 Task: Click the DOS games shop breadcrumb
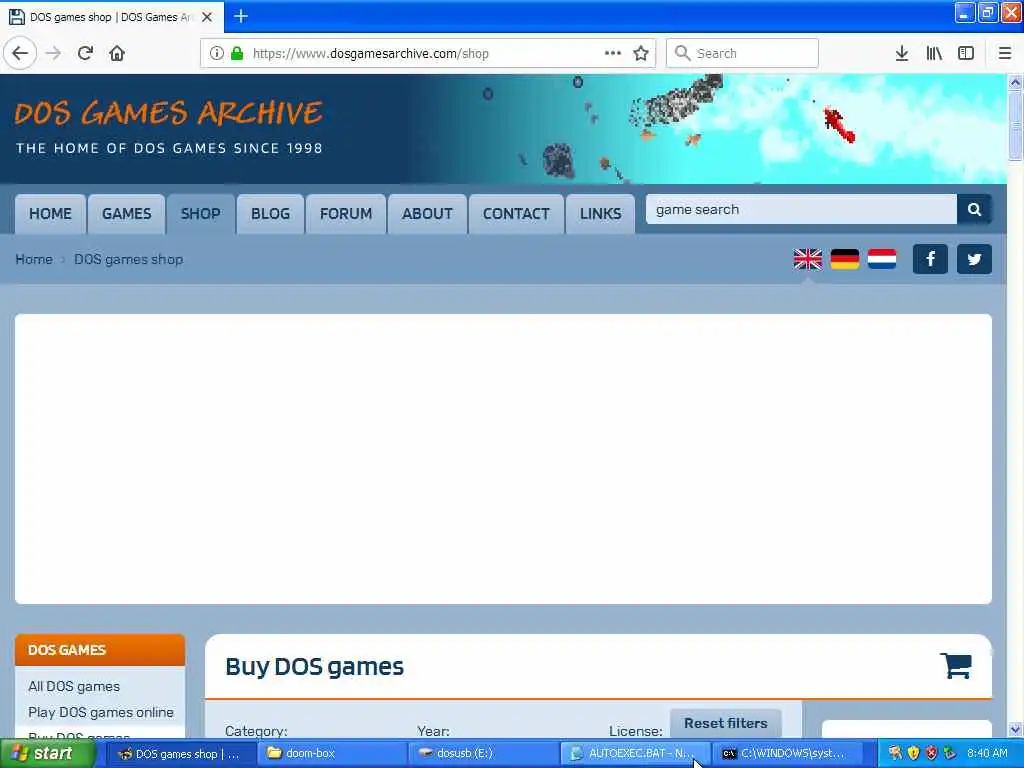point(129,259)
